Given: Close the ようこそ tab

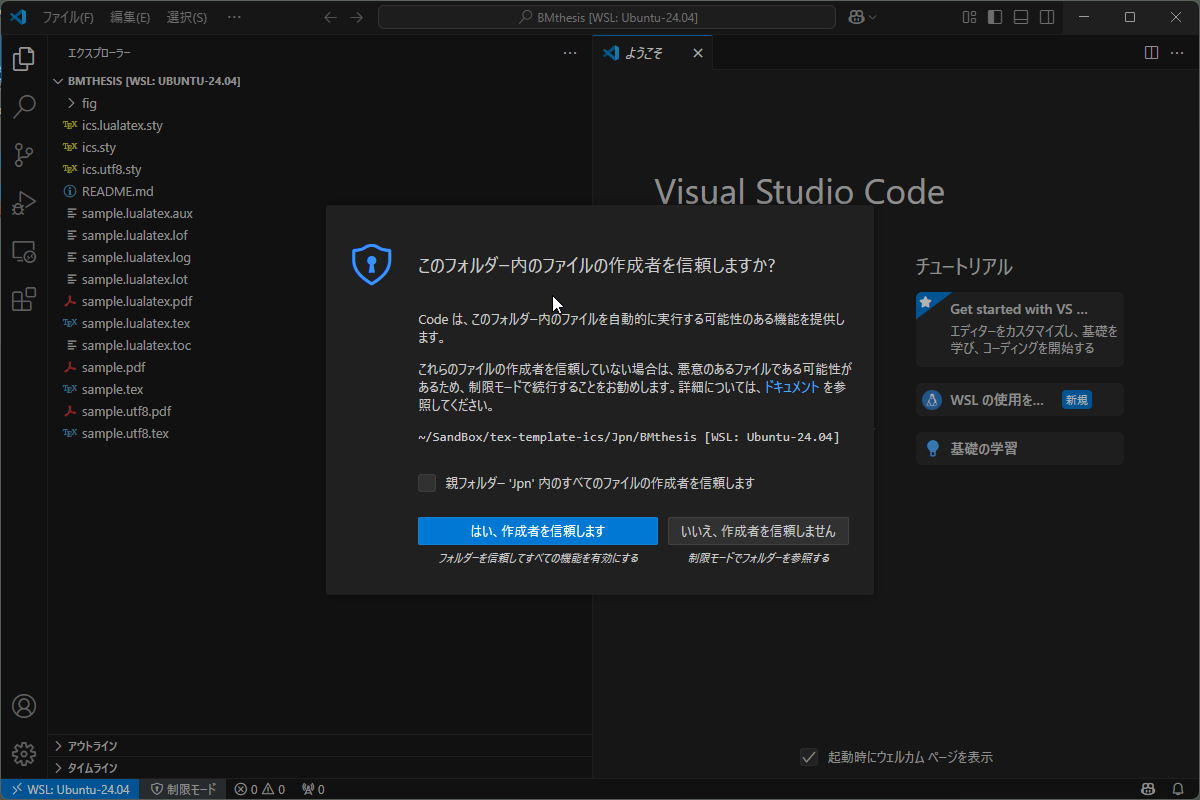Looking at the screenshot, I should [x=698, y=53].
